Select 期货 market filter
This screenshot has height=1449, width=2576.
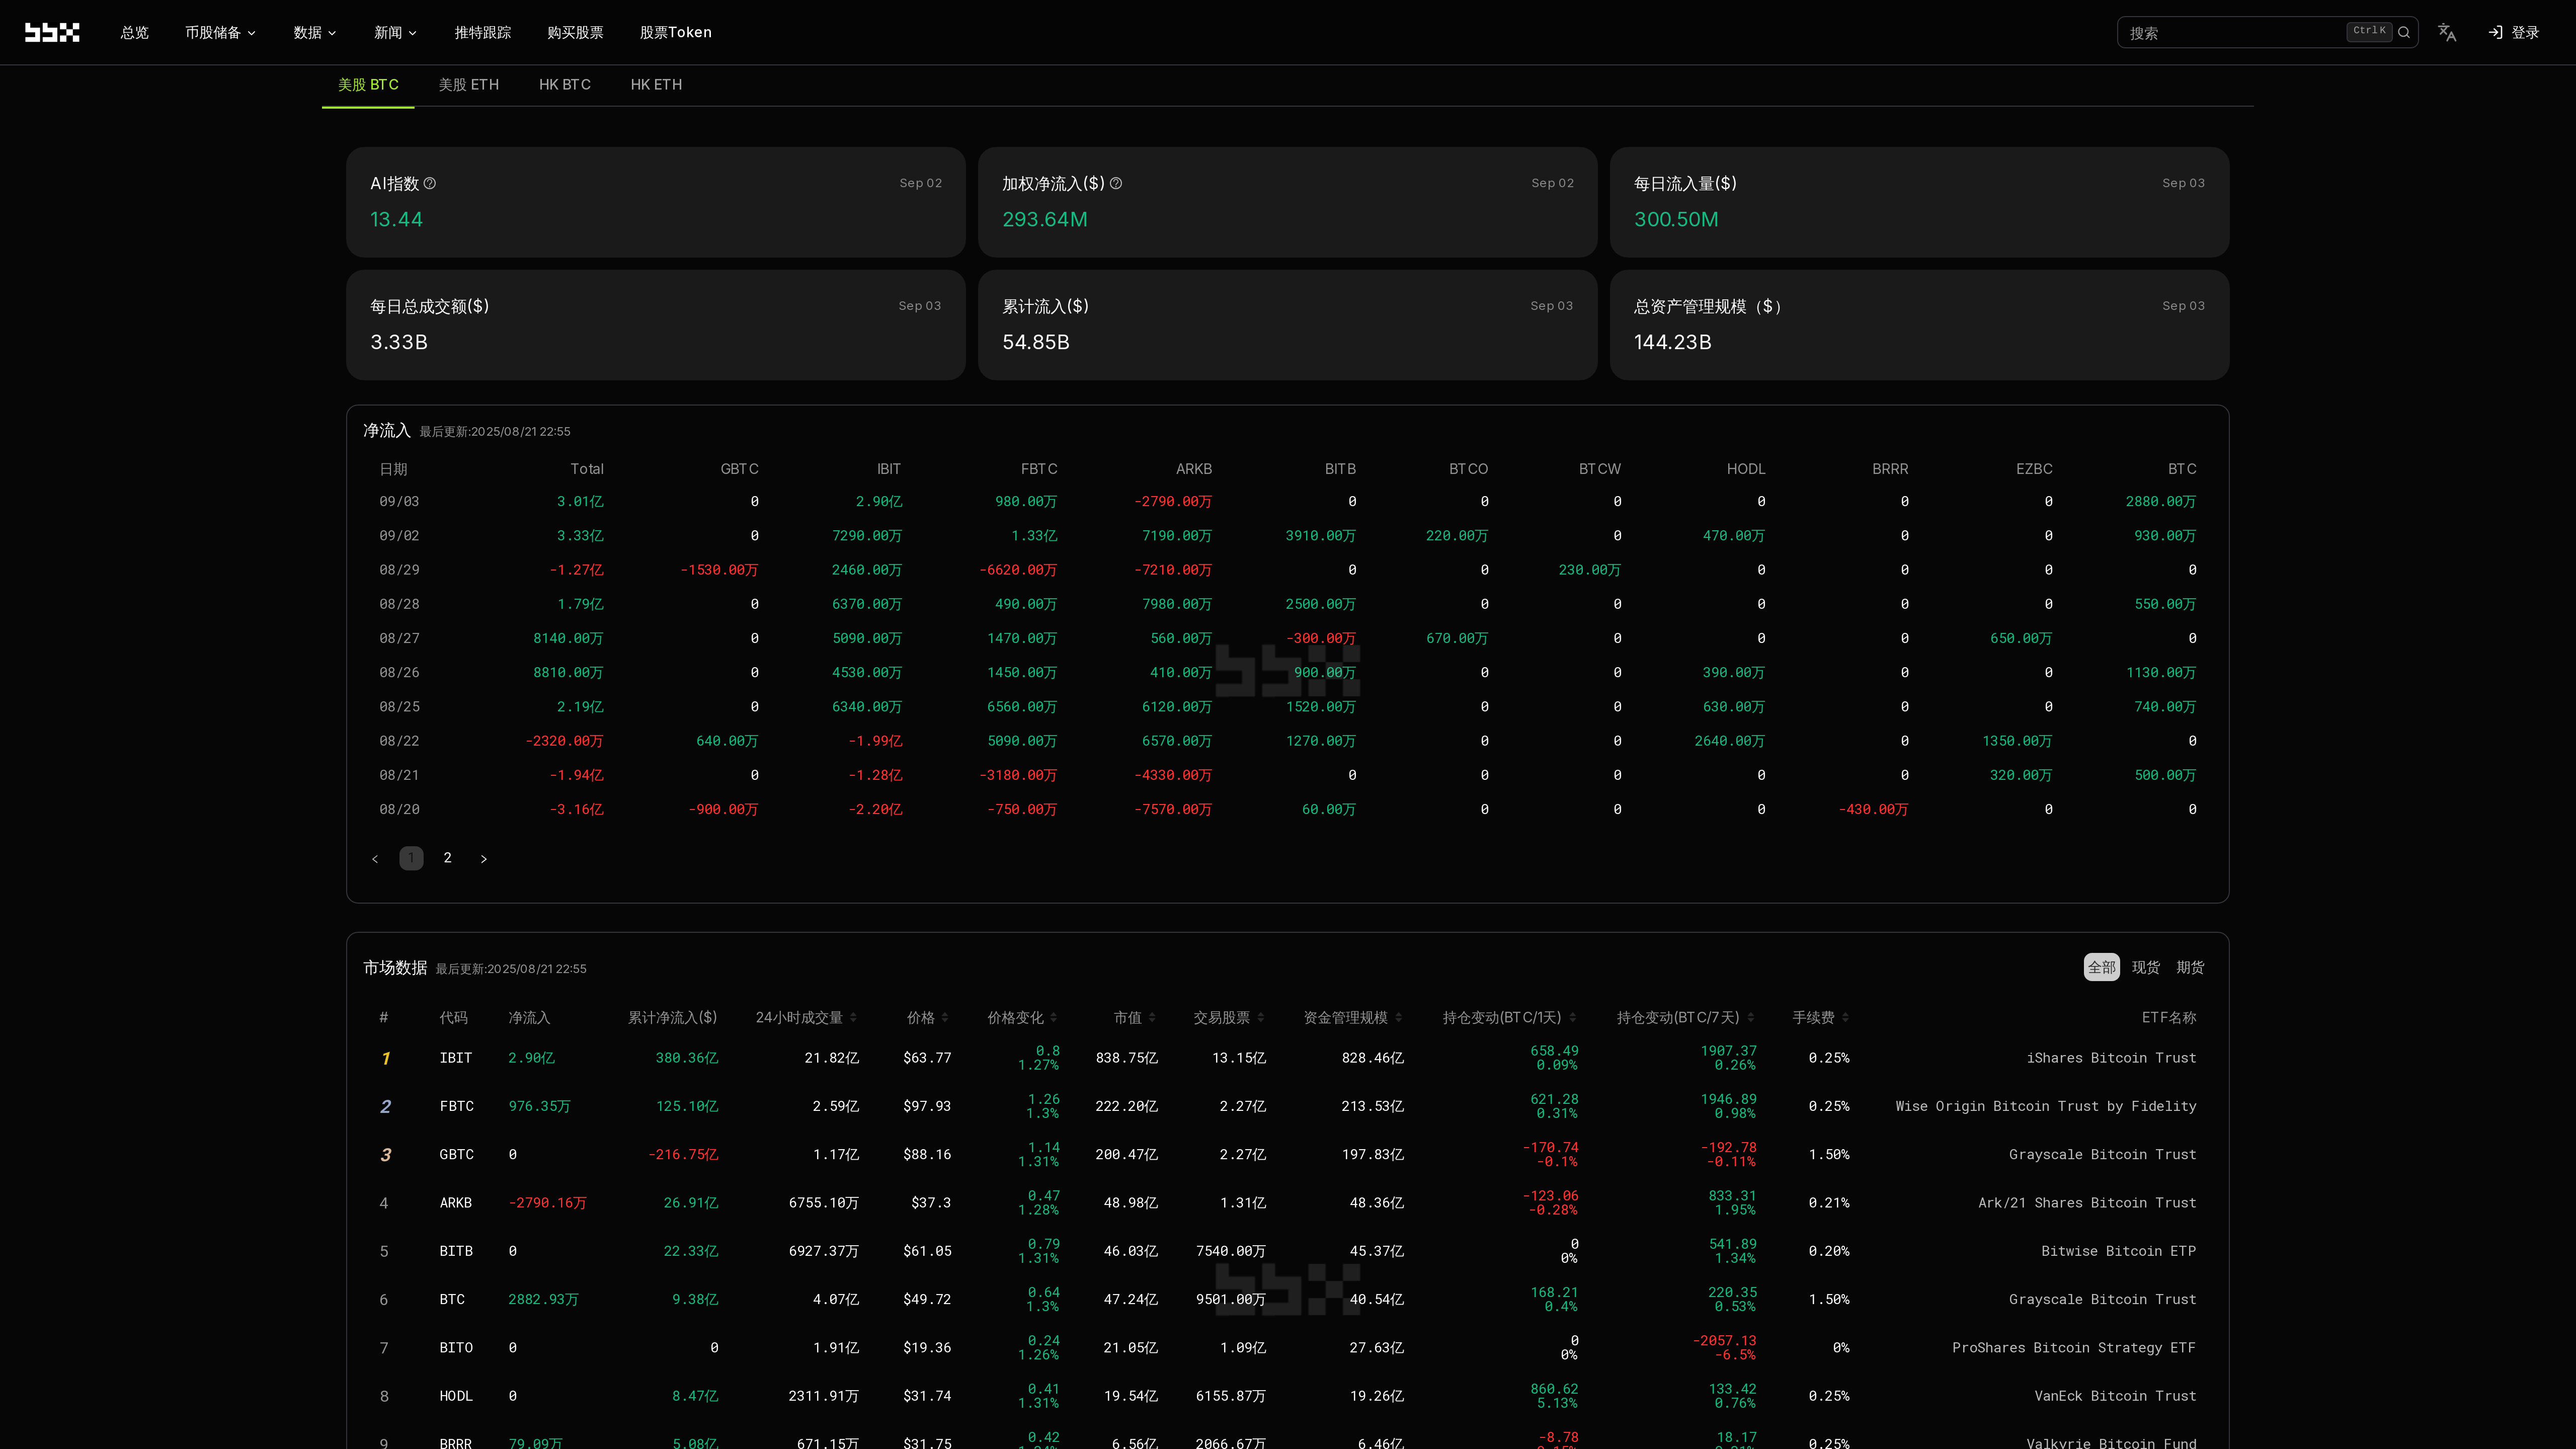2190,967
